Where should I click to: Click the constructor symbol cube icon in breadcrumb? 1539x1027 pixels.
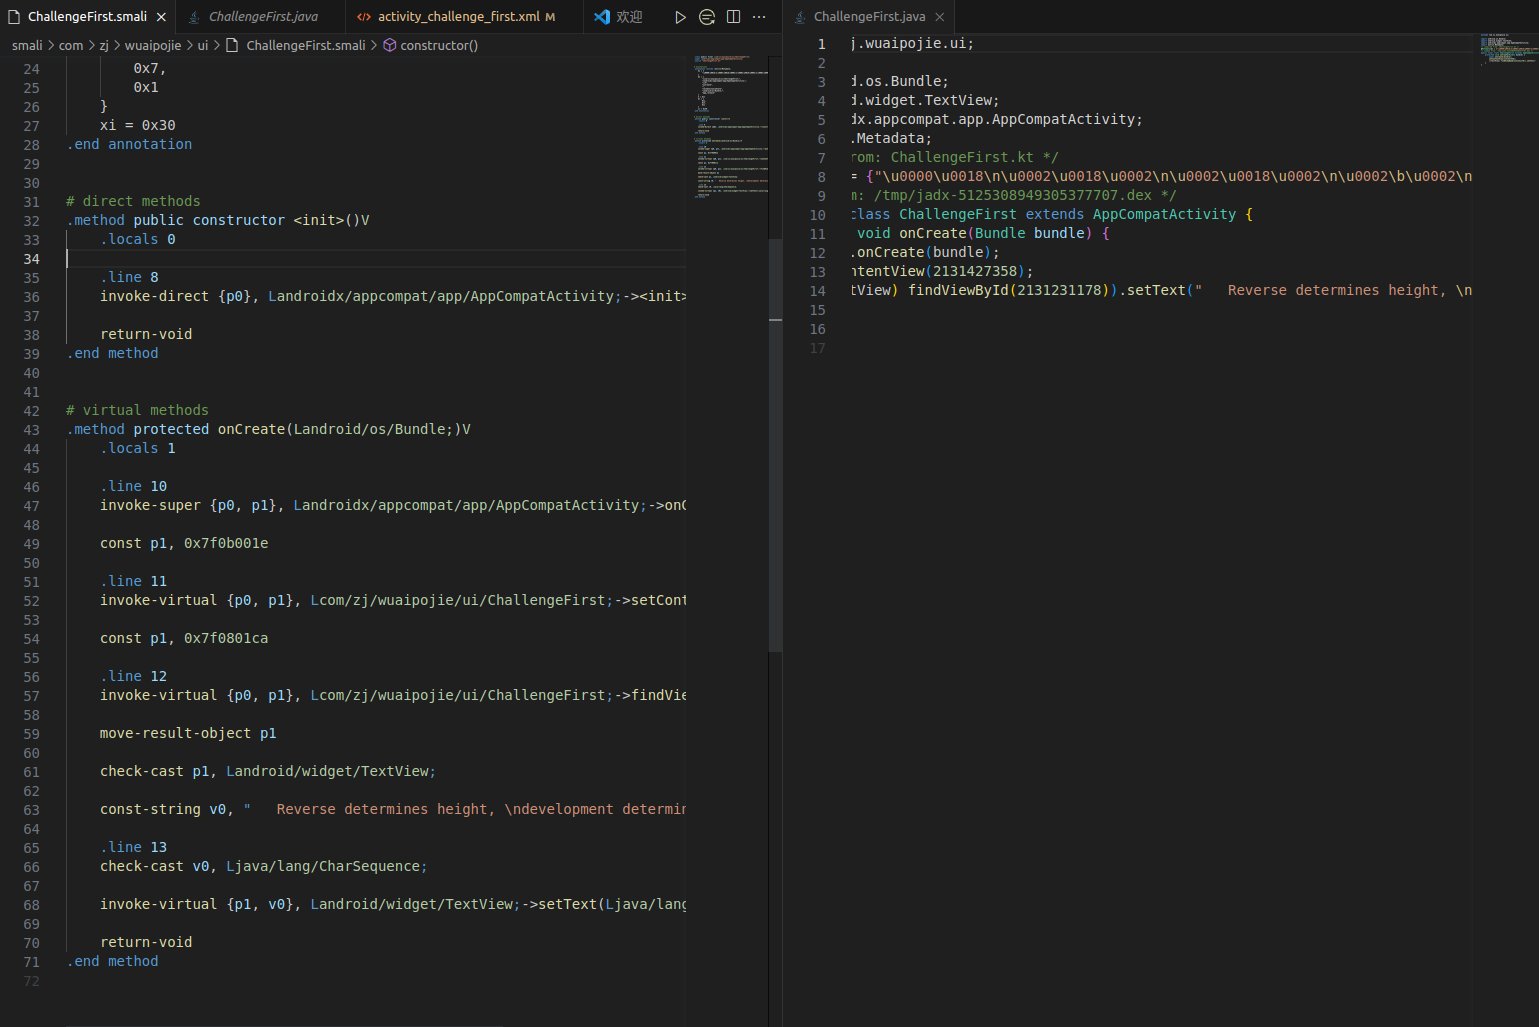coord(390,45)
